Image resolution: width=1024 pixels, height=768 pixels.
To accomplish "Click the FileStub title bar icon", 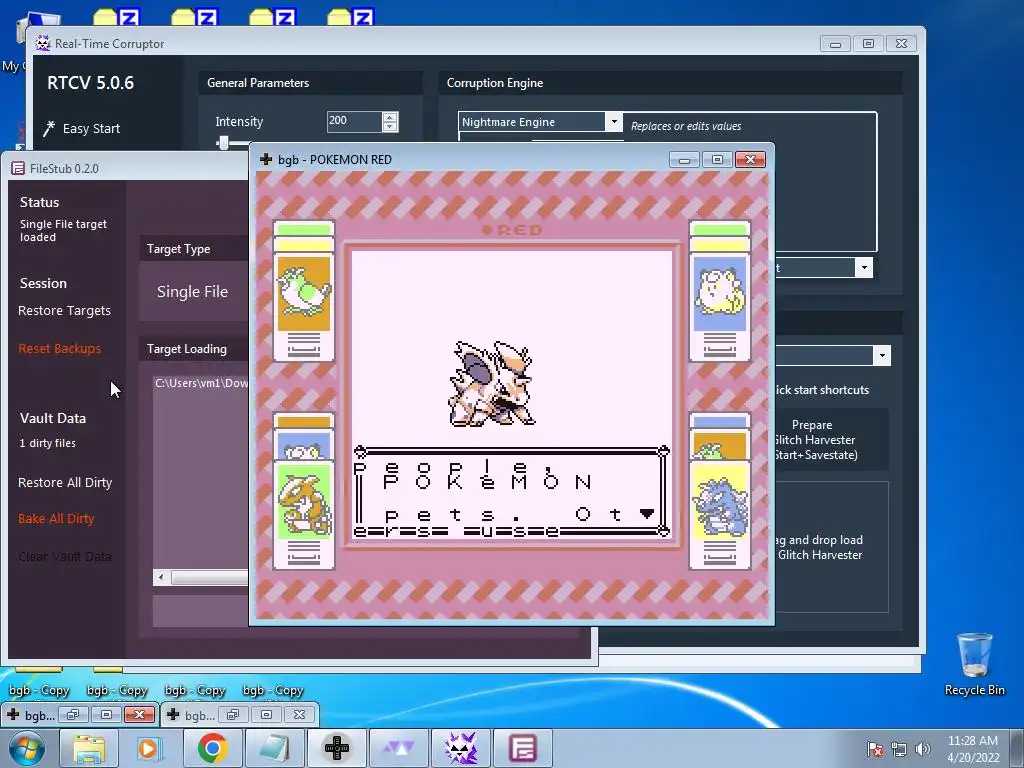I will tap(18, 168).
